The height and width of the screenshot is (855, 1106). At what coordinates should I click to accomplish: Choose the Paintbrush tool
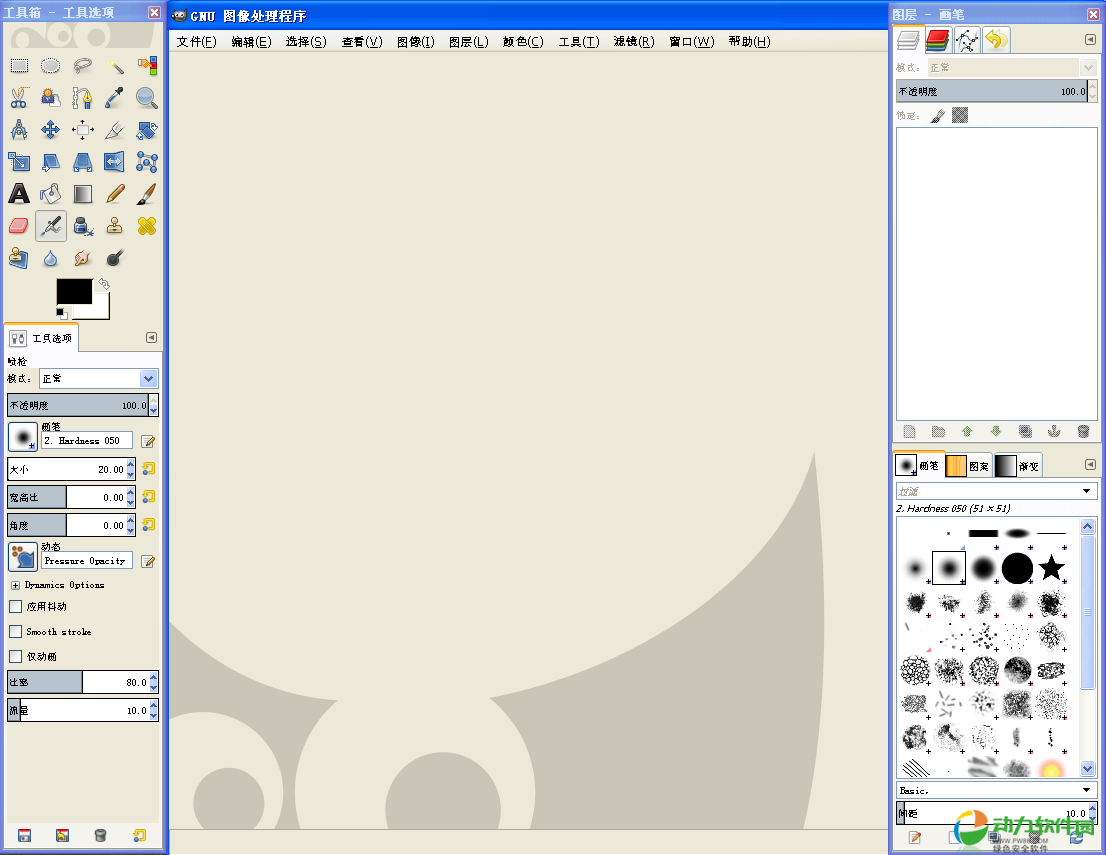(x=147, y=194)
